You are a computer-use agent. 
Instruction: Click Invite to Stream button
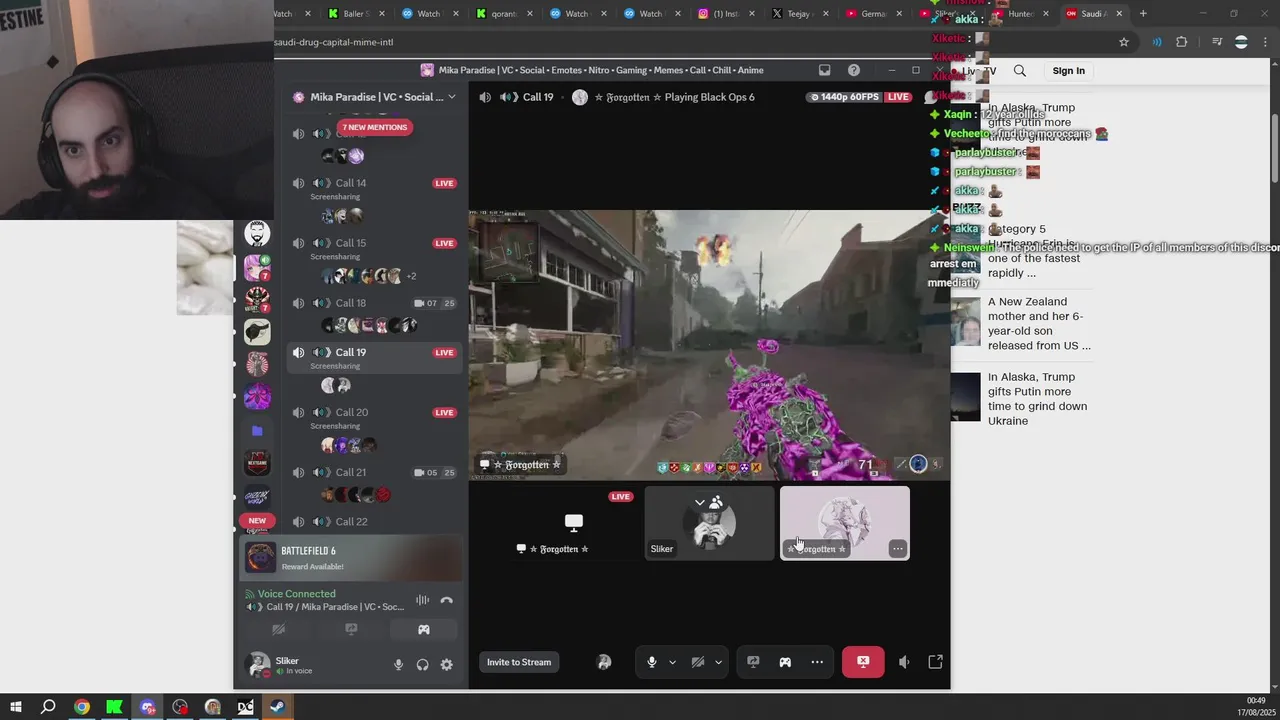click(x=519, y=662)
